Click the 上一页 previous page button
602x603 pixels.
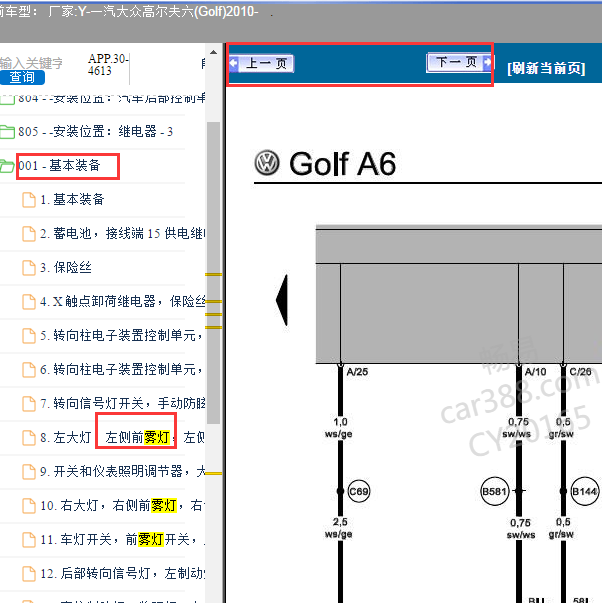click(x=262, y=63)
